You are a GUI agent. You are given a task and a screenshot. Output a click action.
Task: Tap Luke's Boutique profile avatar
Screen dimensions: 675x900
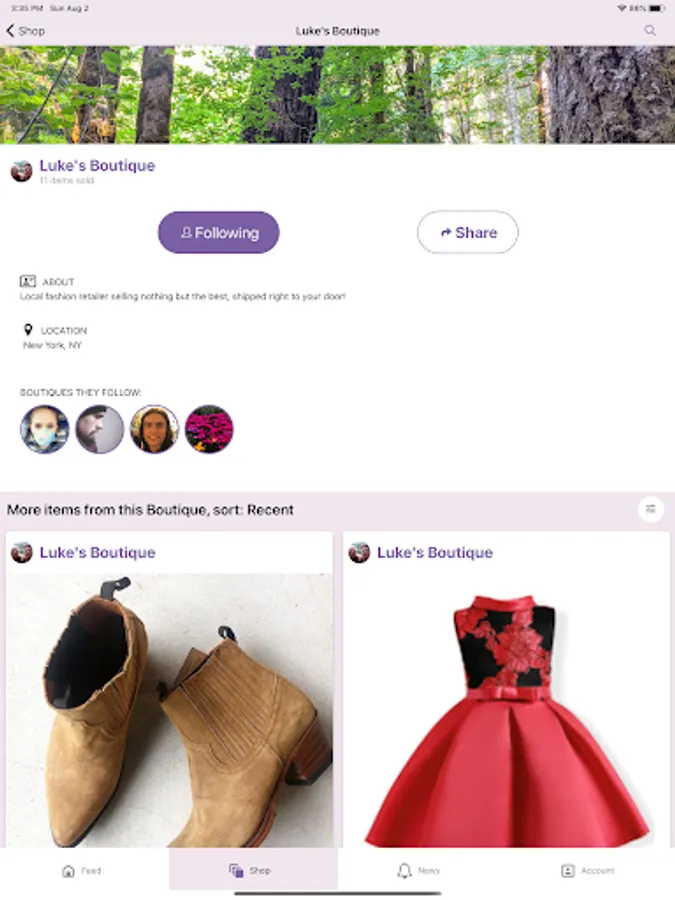tap(22, 171)
